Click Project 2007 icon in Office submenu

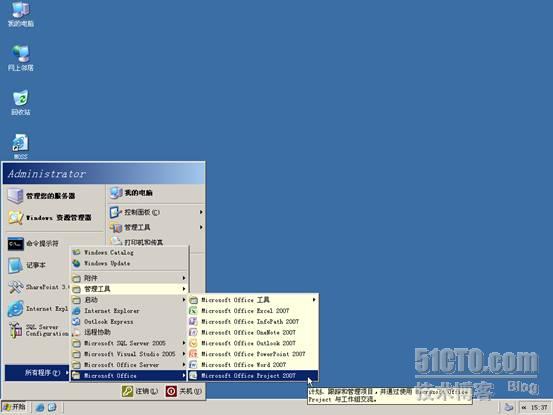pyautogui.click(x=193, y=376)
